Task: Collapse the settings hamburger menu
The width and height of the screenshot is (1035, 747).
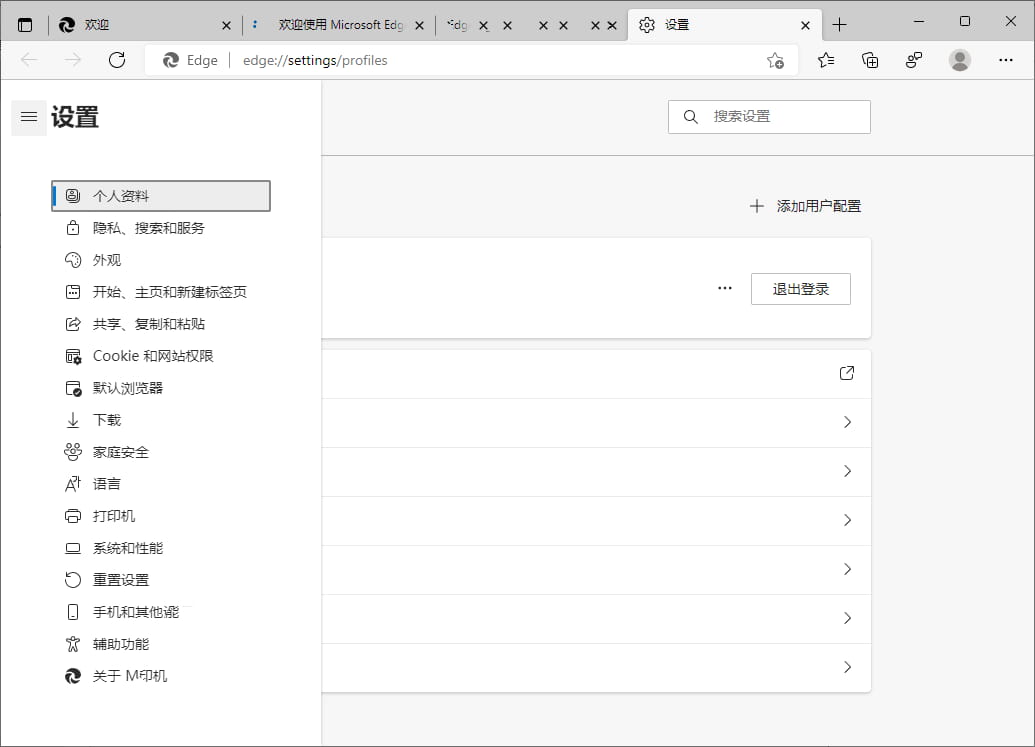Action: click(29, 117)
